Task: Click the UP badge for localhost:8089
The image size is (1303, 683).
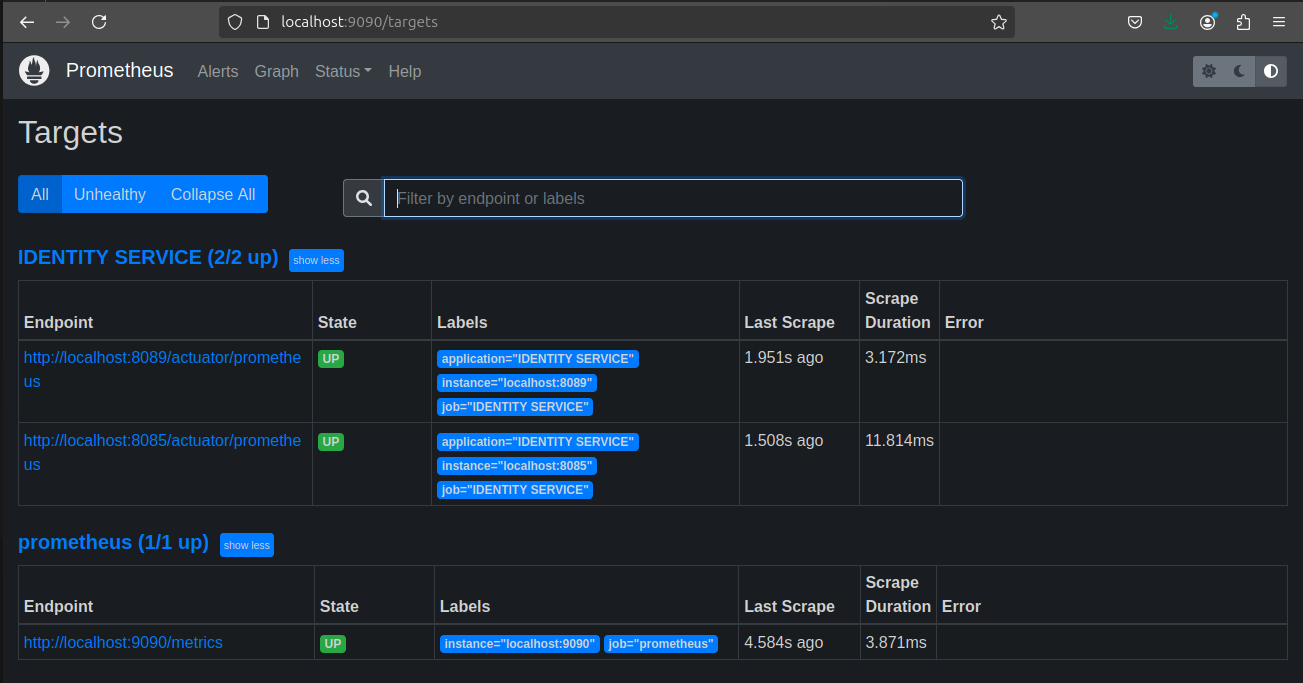Action: tap(331, 359)
